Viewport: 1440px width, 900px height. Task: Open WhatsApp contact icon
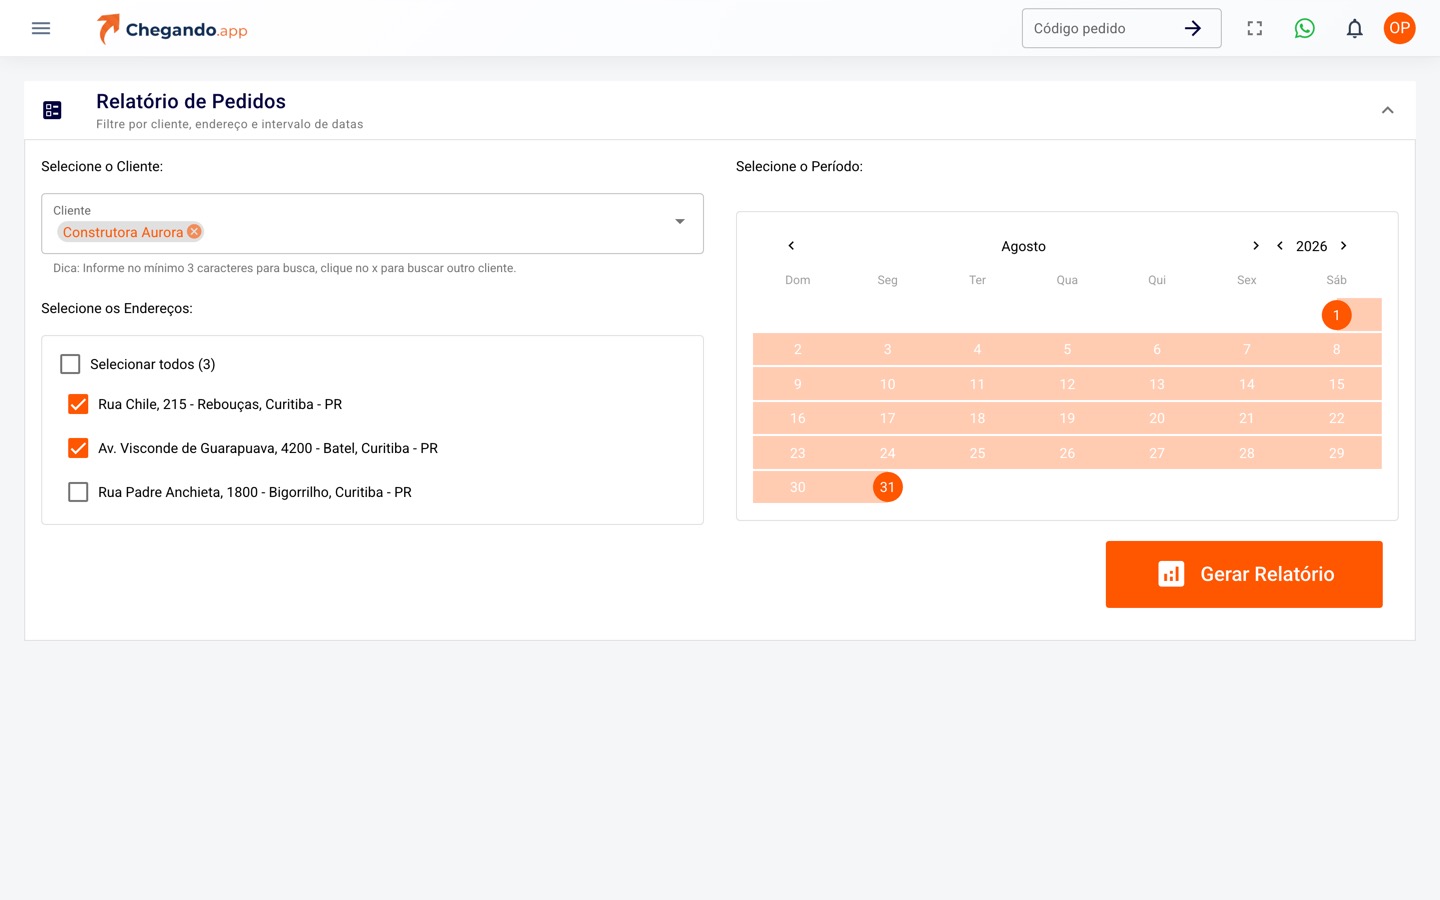coord(1305,28)
